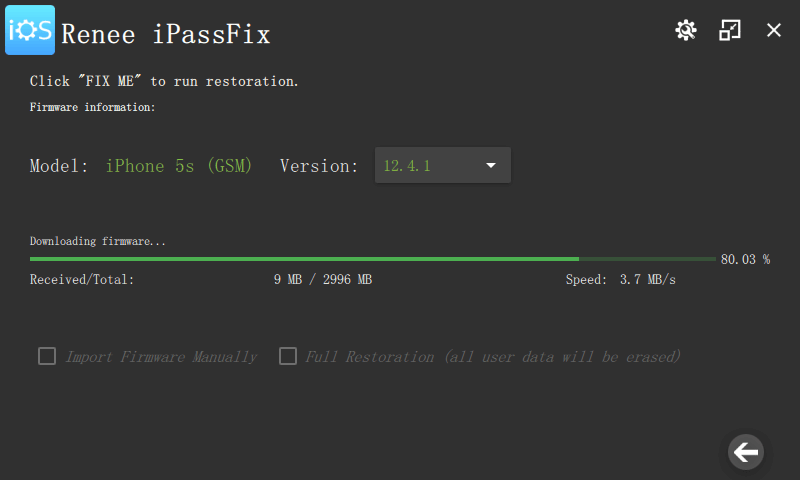The height and width of the screenshot is (480, 800).
Task: Click the Renee iPassFix title text
Action: (x=166, y=34)
